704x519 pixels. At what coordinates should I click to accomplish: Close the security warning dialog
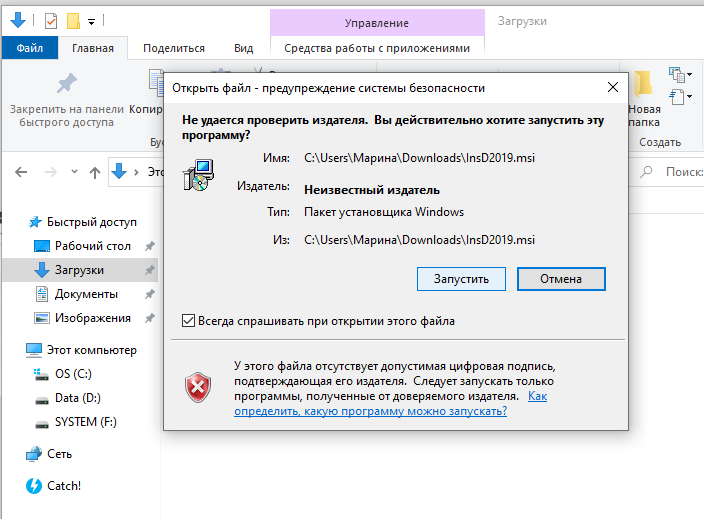click(613, 87)
